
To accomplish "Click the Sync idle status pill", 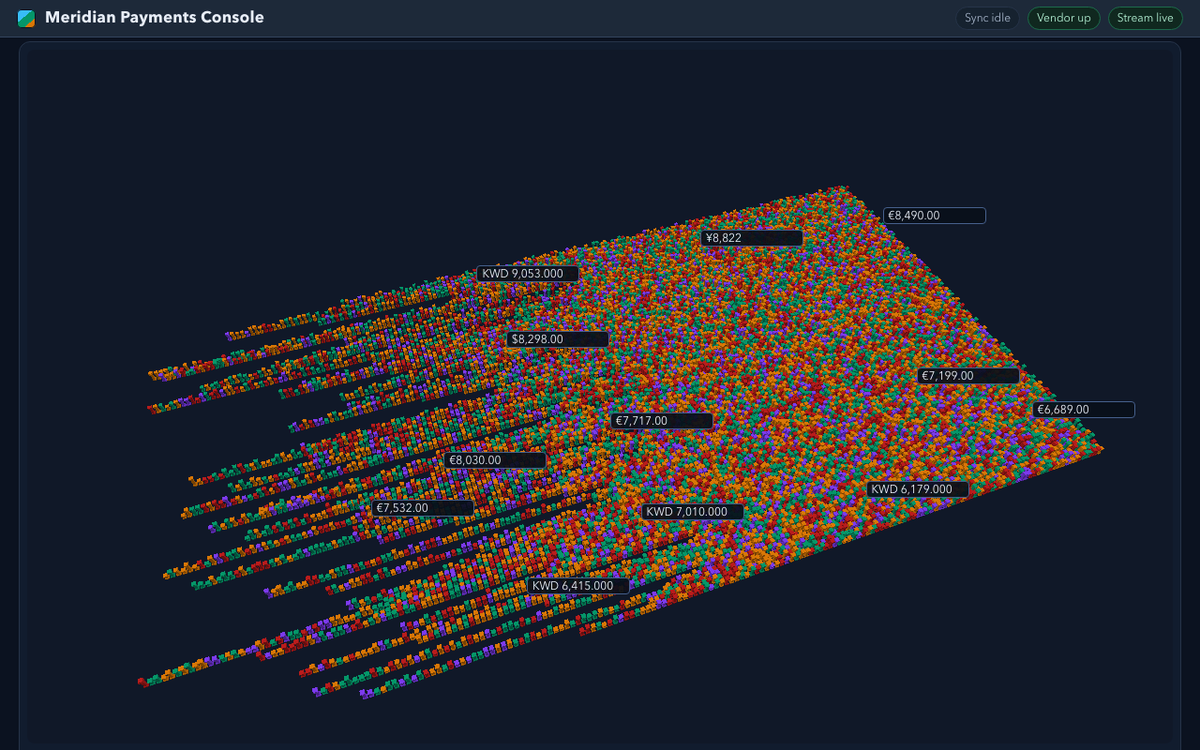I will [x=987, y=18].
